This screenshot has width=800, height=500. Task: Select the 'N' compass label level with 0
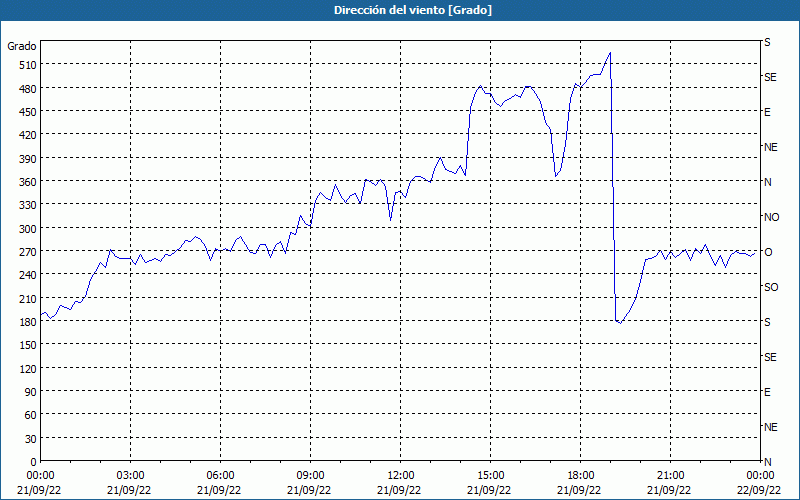point(767,462)
